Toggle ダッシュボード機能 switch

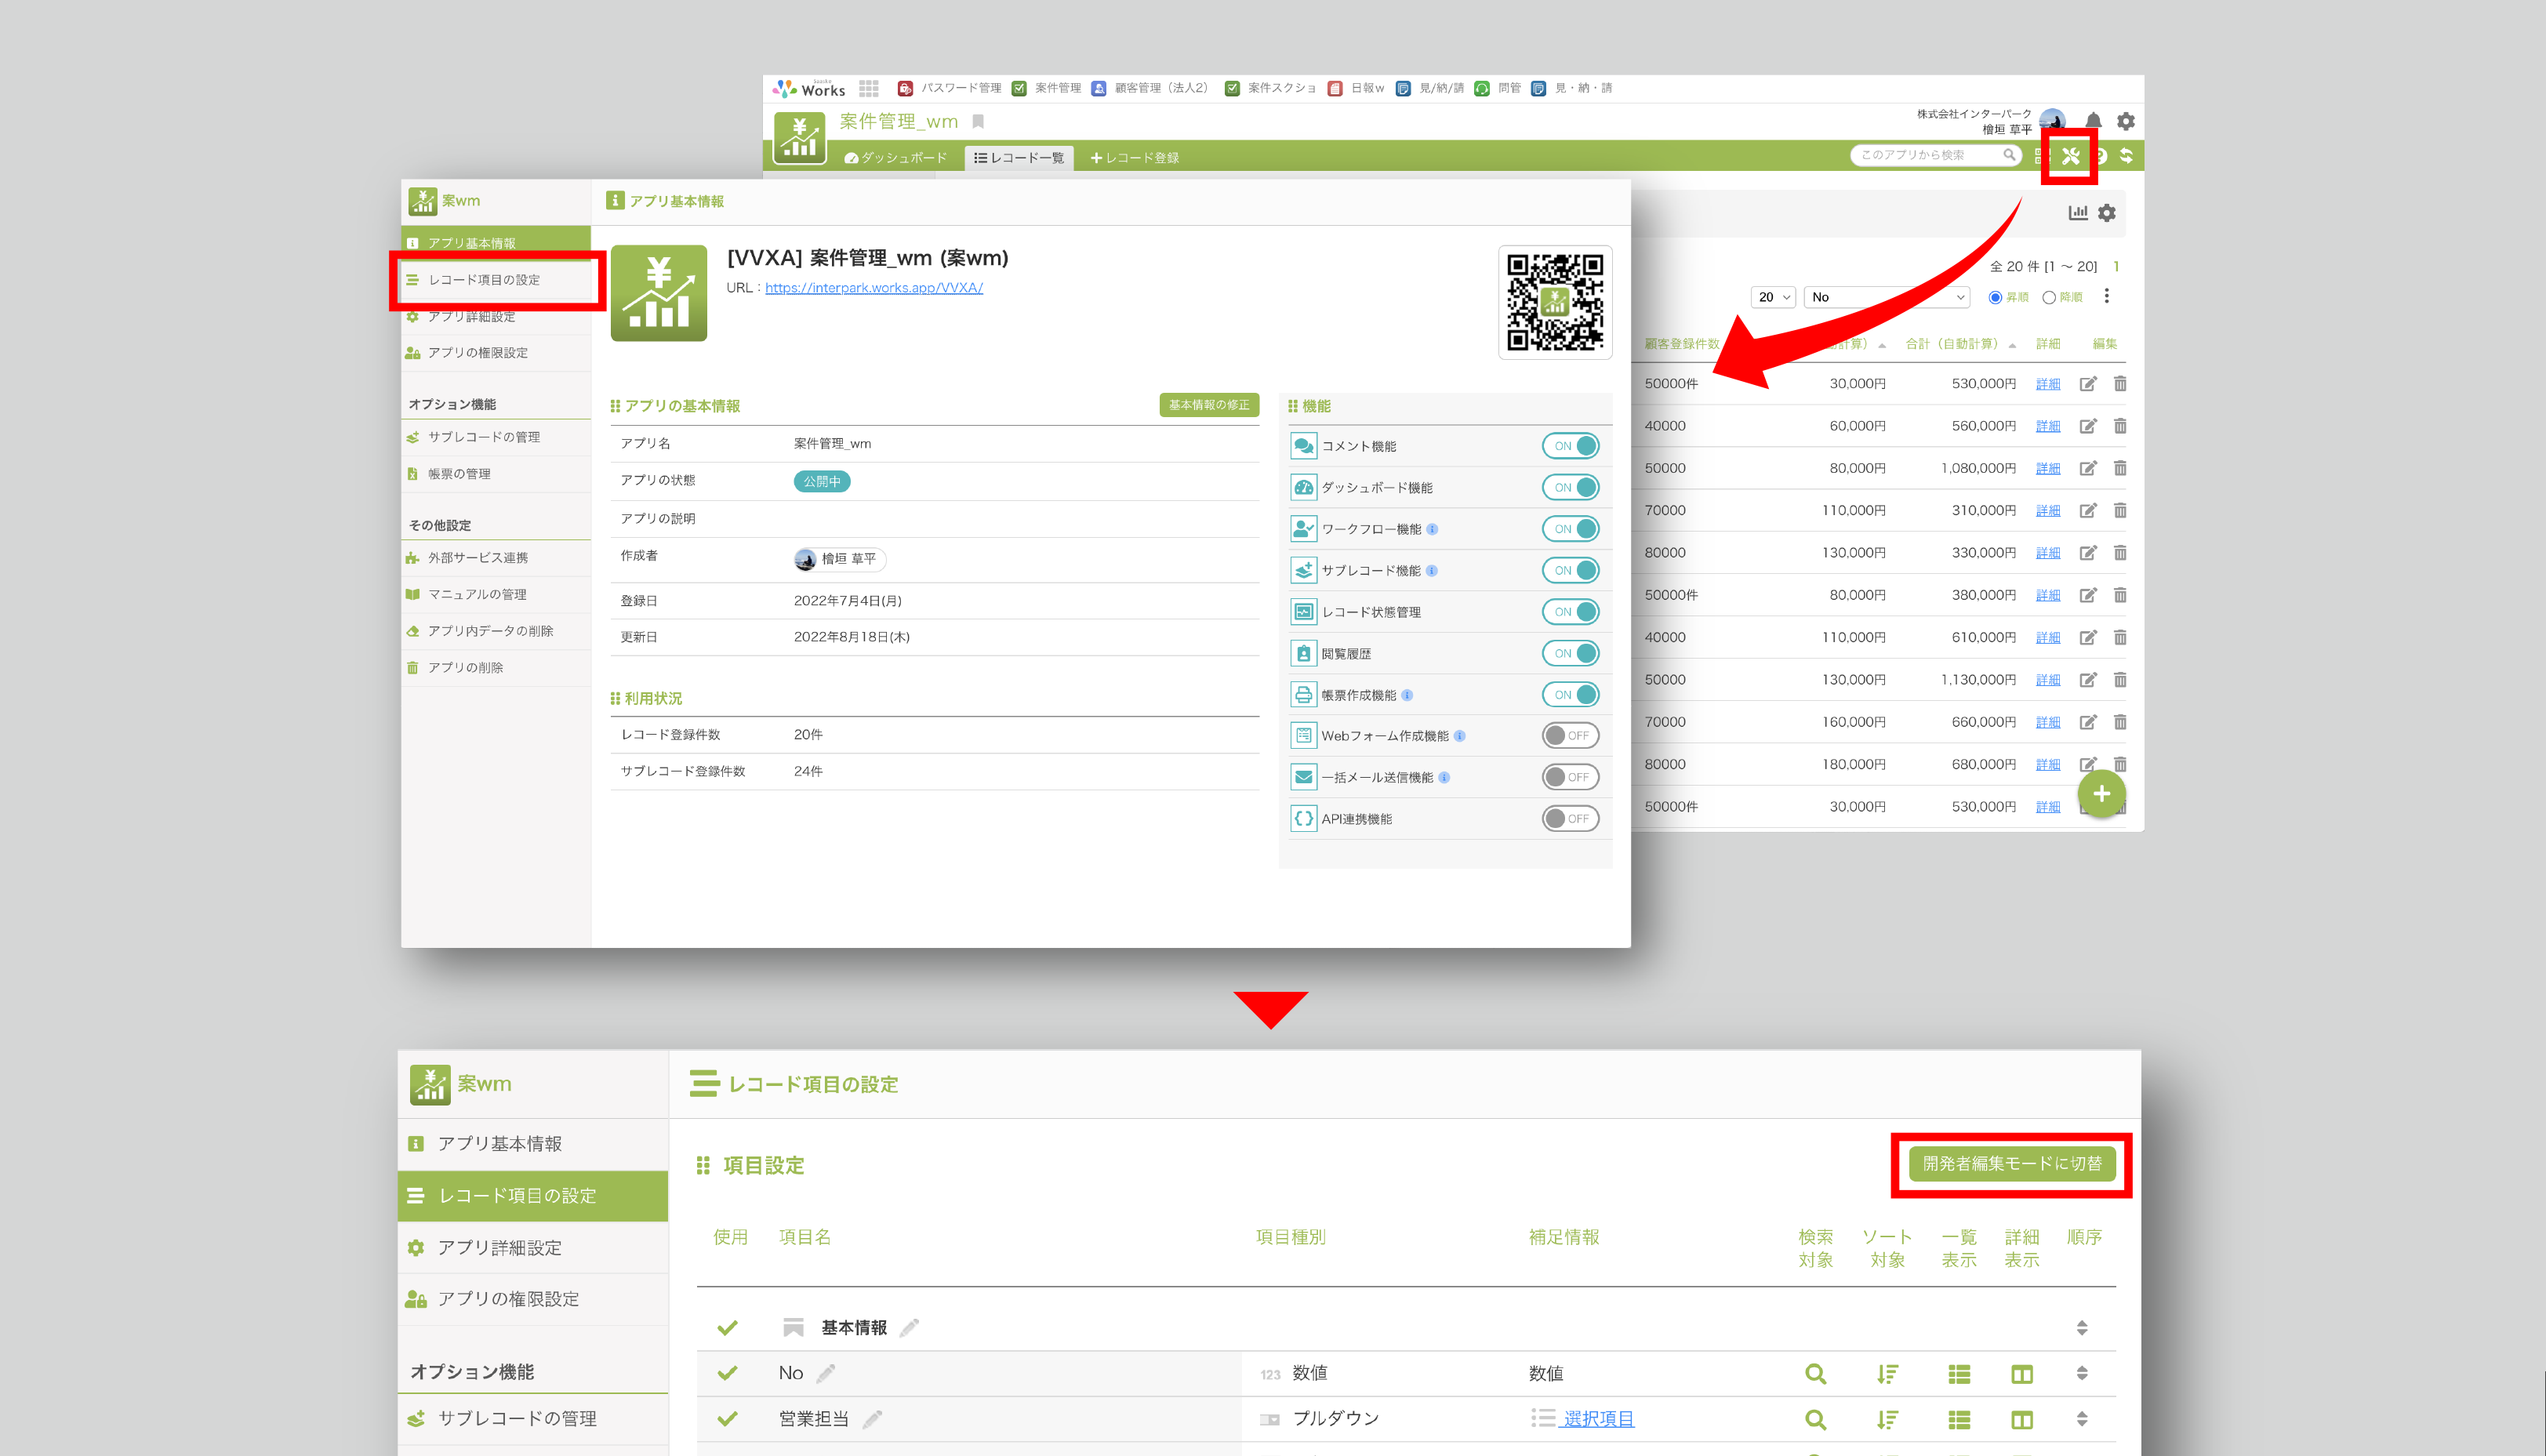coord(1570,488)
